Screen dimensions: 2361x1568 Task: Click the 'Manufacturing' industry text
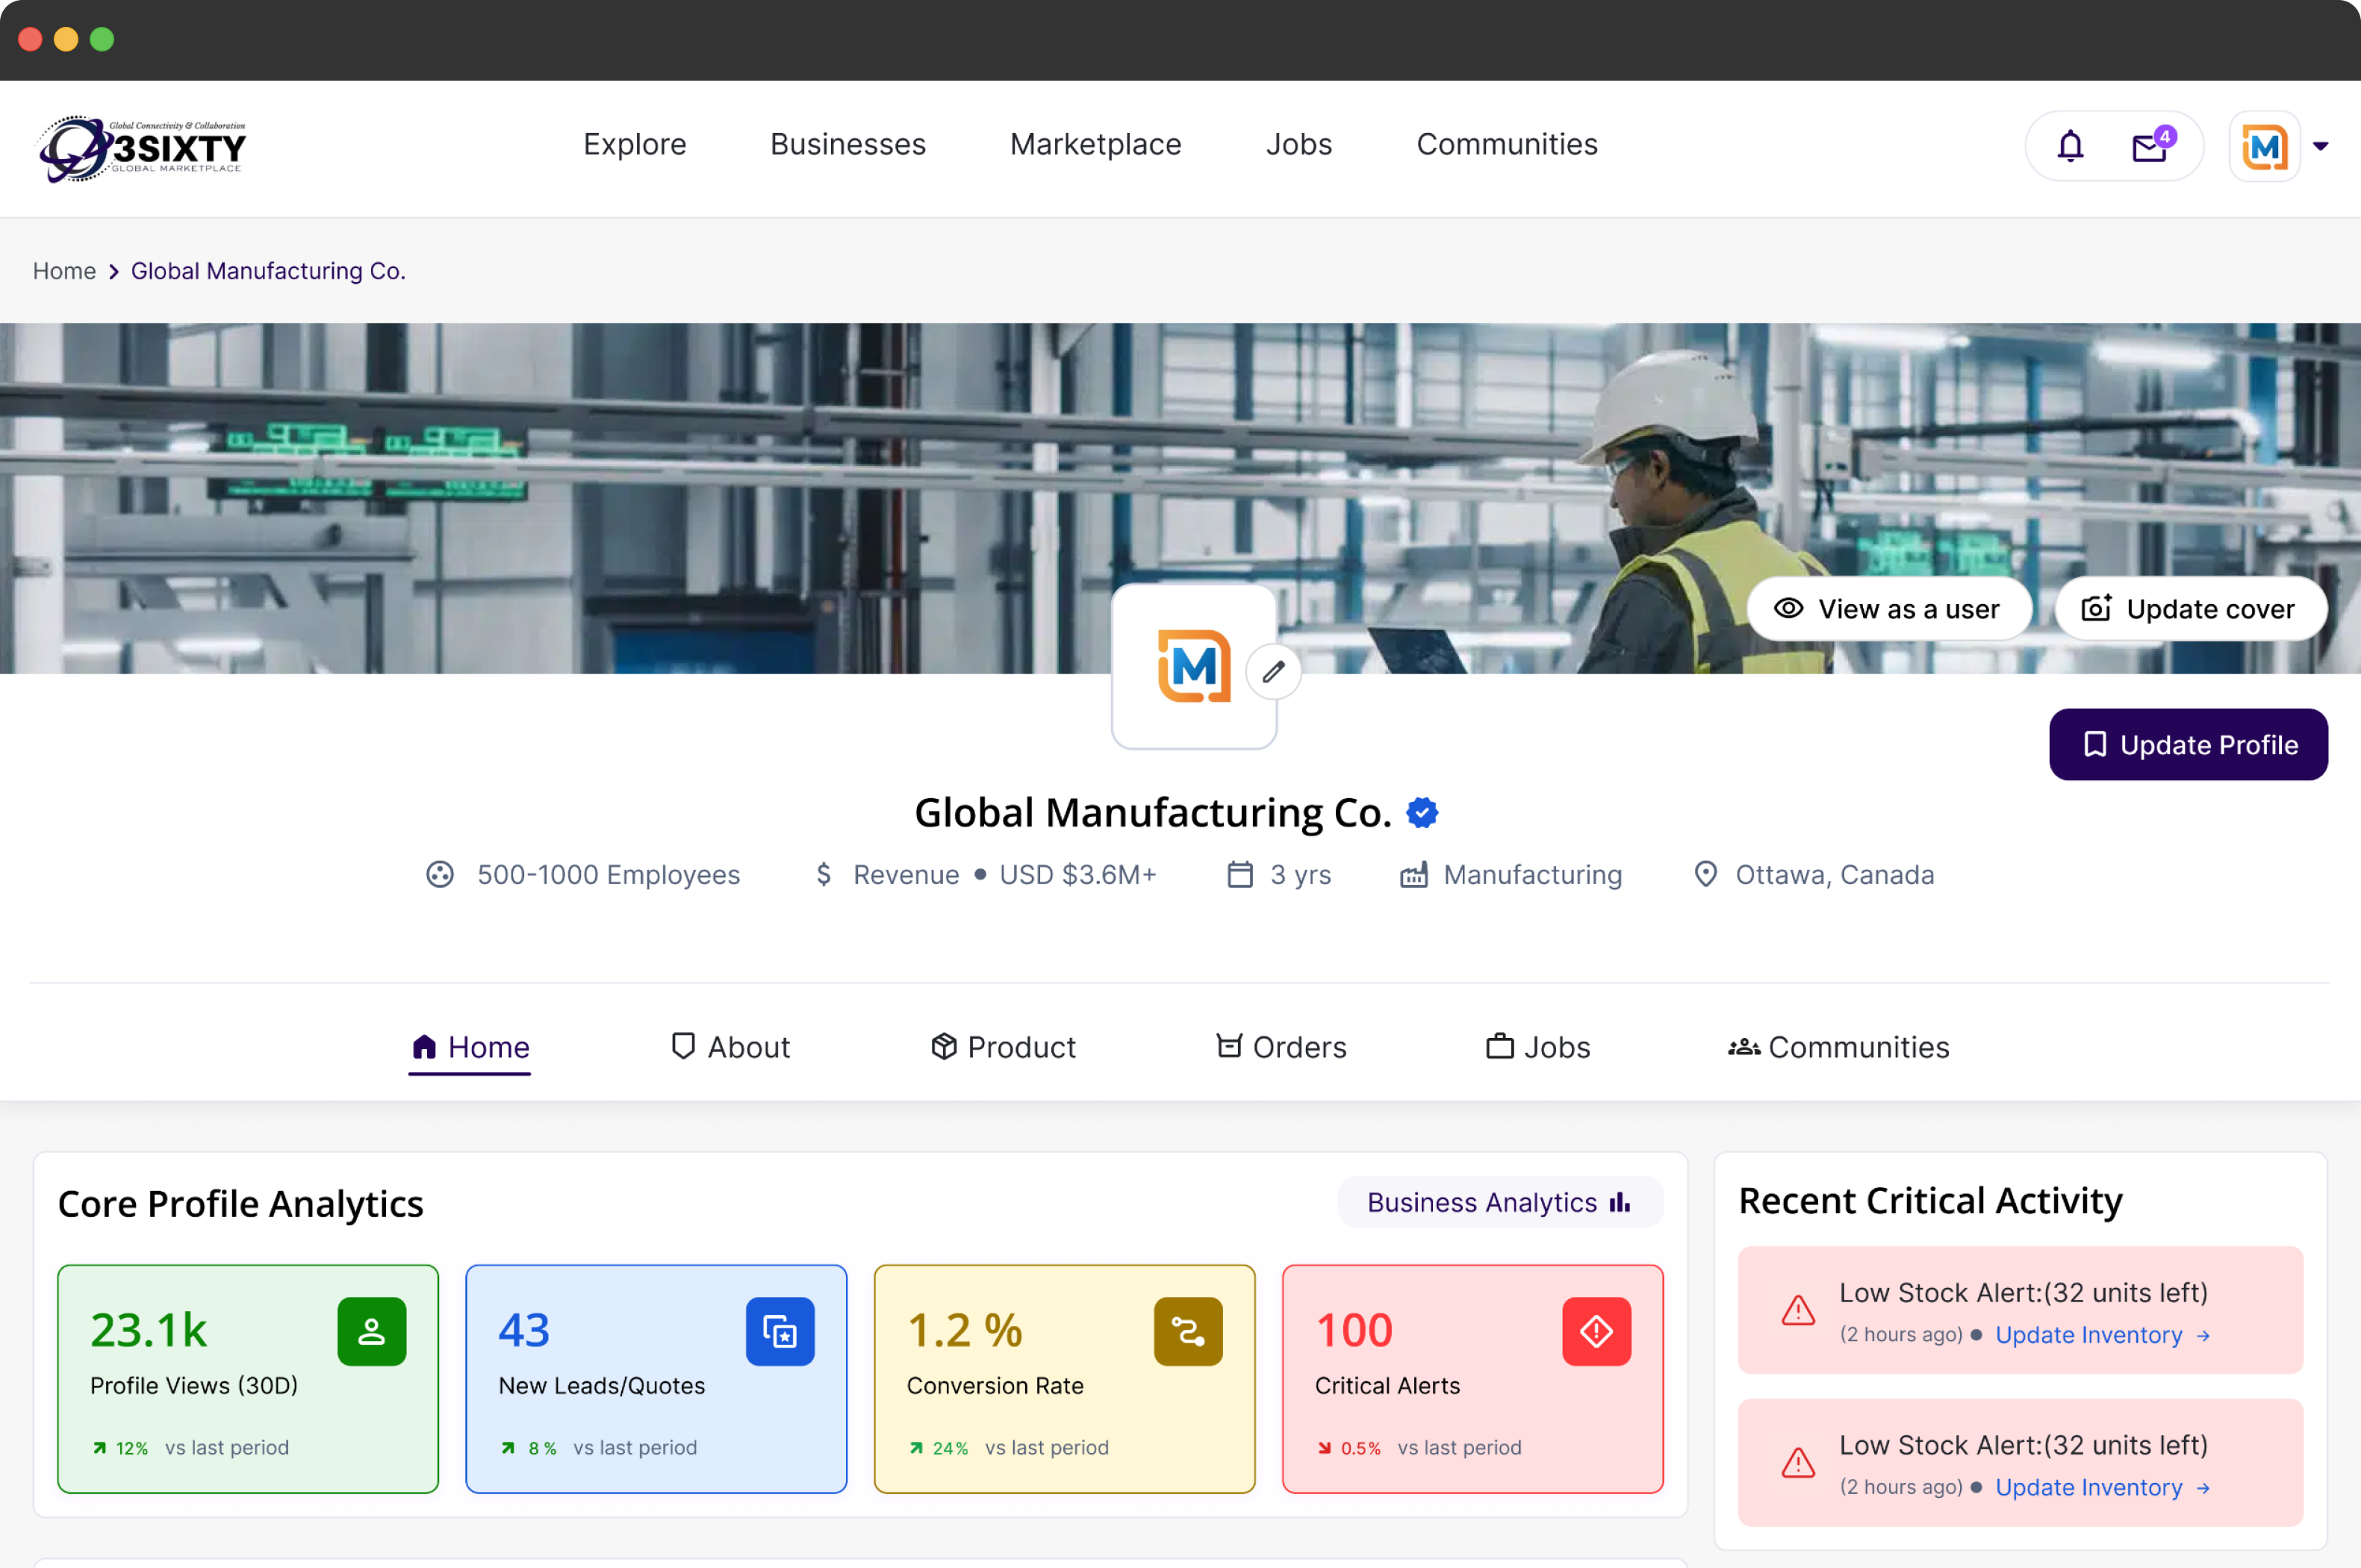click(1533, 874)
